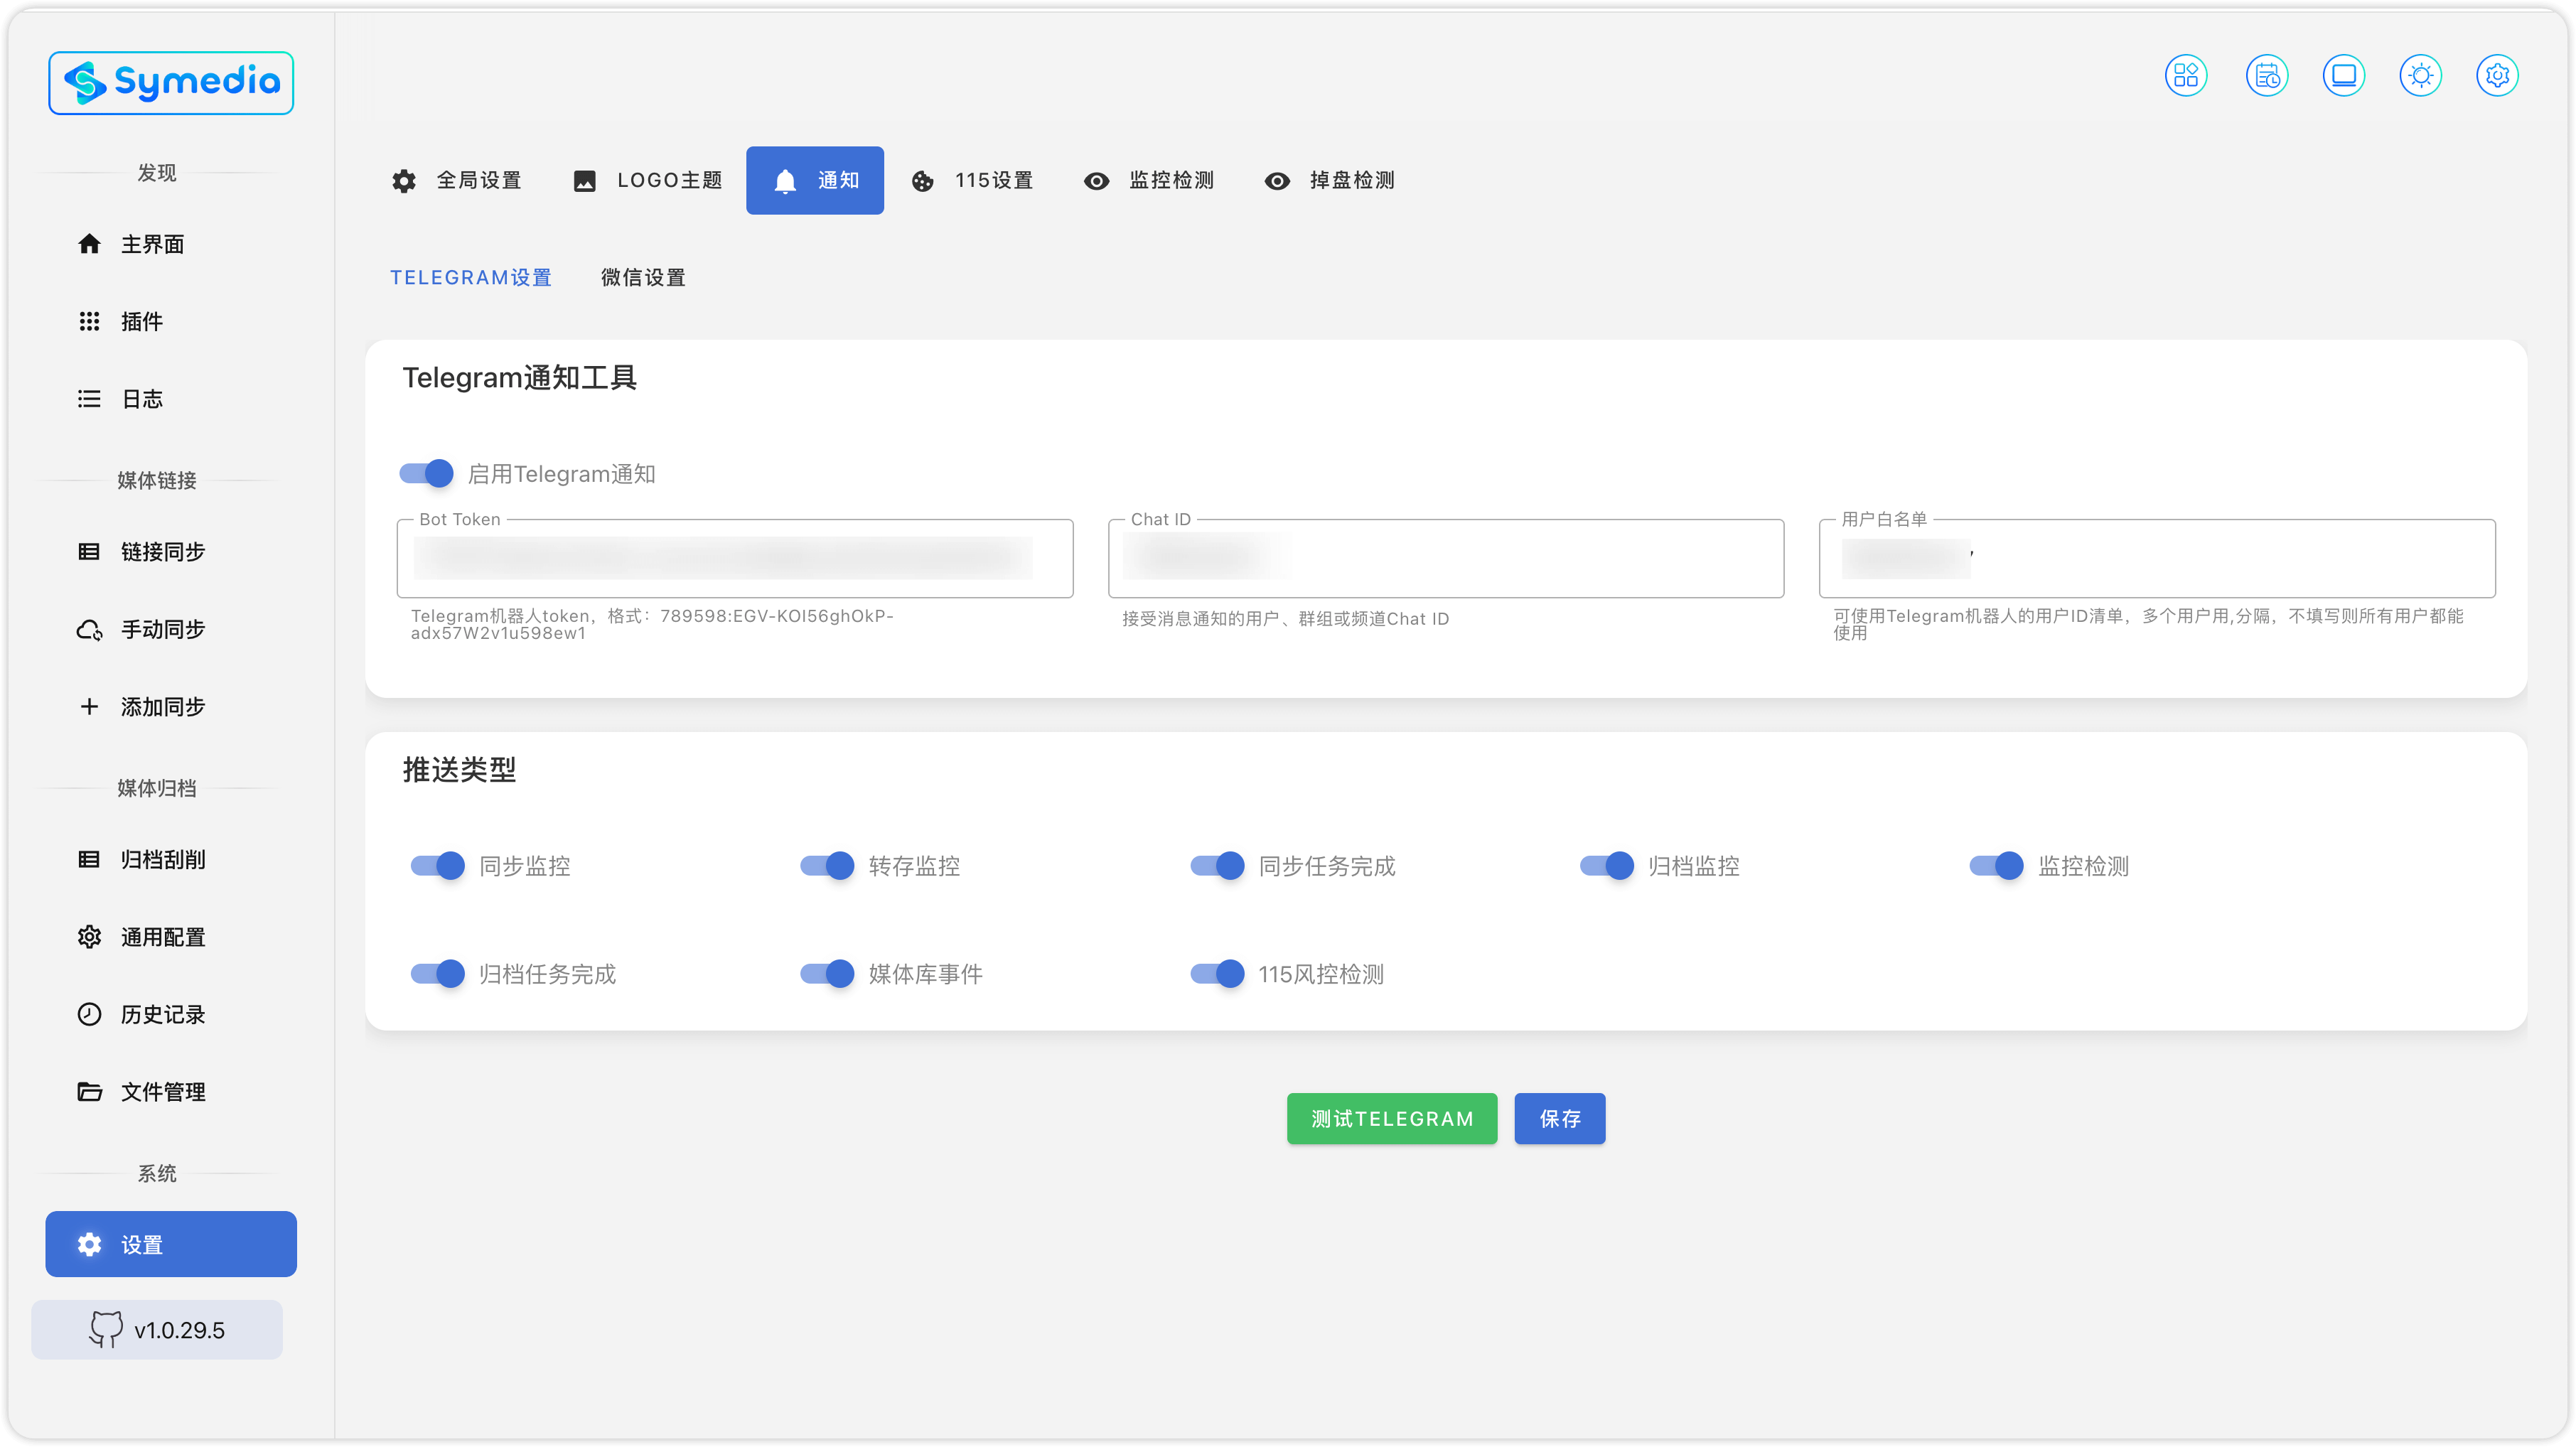Click the palette icon of 115设置 tab
This screenshot has height=1447, width=2576.
(x=922, y=181)
